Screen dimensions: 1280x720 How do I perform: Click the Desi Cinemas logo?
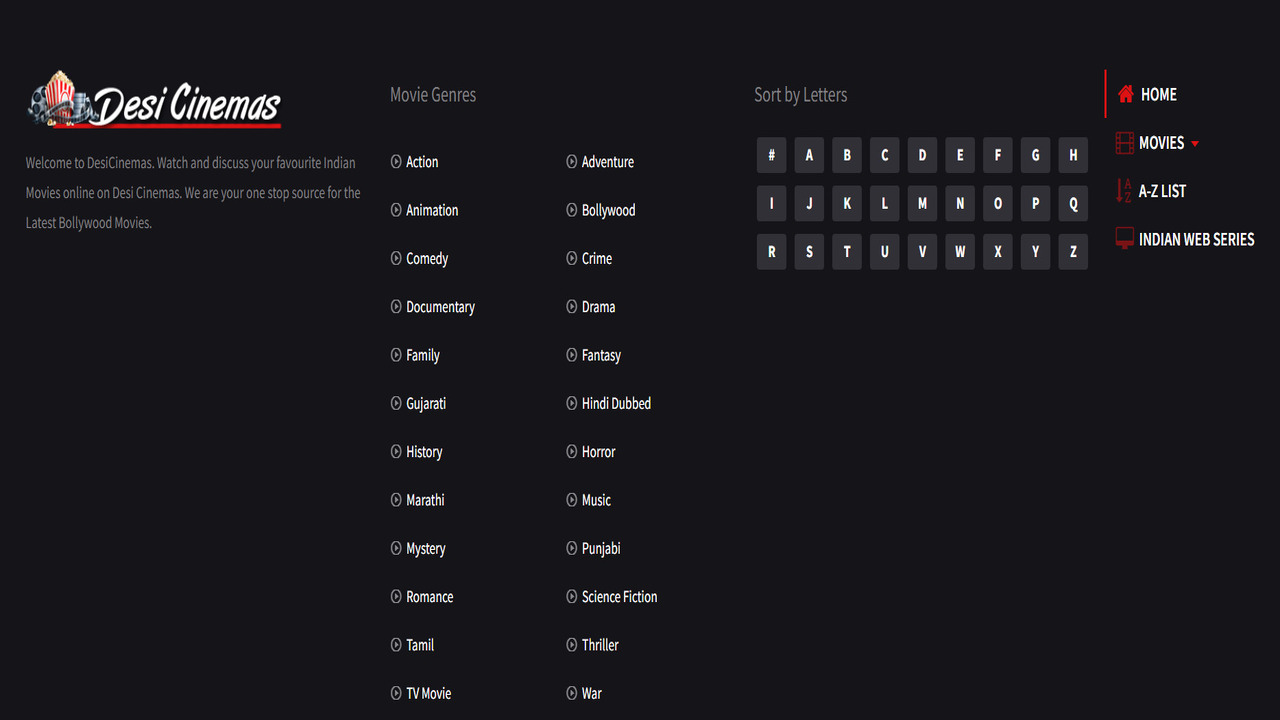[154, 100]
